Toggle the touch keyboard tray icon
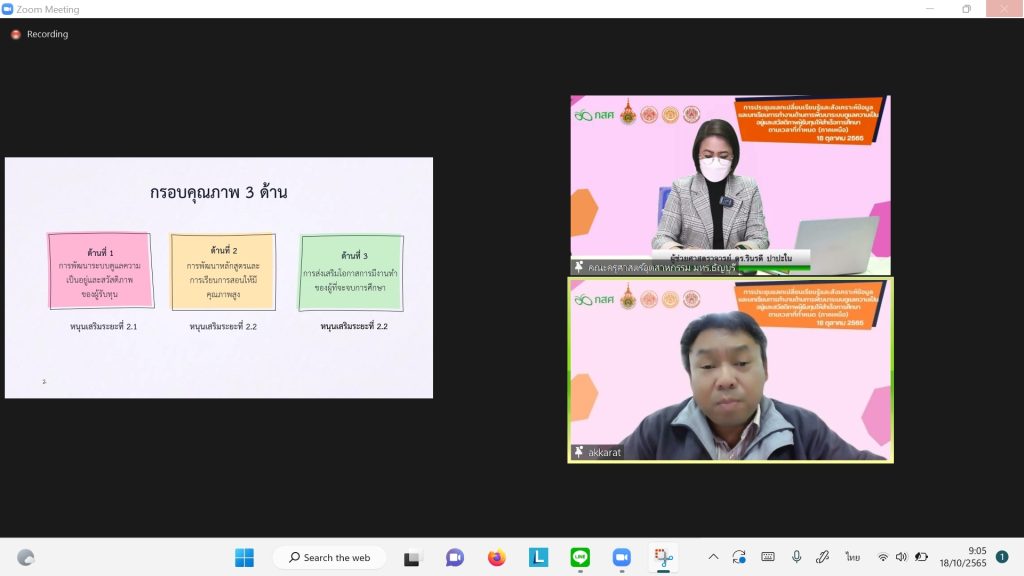 point(768,557)
